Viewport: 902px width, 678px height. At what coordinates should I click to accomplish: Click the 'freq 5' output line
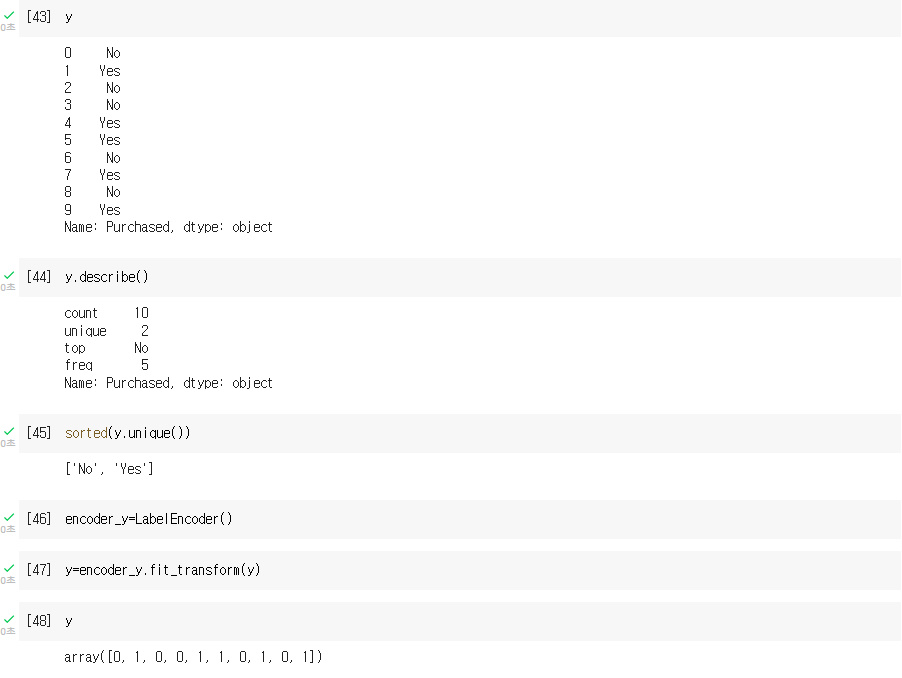tap(106, 365)
